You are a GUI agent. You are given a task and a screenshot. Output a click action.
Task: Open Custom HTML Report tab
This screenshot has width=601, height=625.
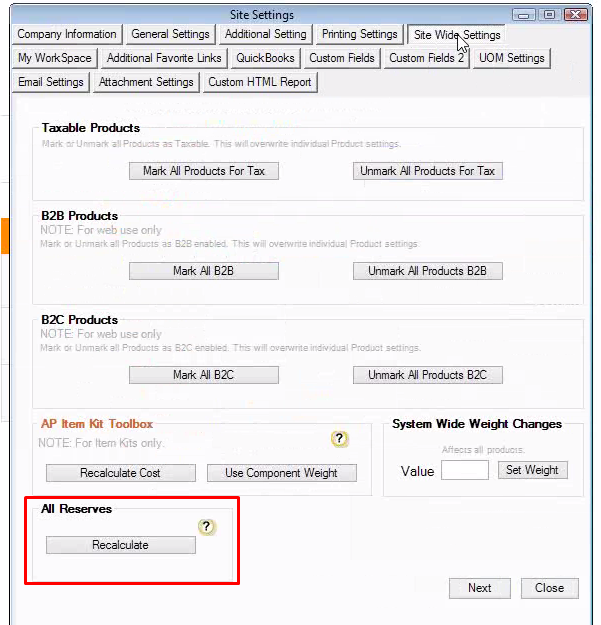click(261, 82)
